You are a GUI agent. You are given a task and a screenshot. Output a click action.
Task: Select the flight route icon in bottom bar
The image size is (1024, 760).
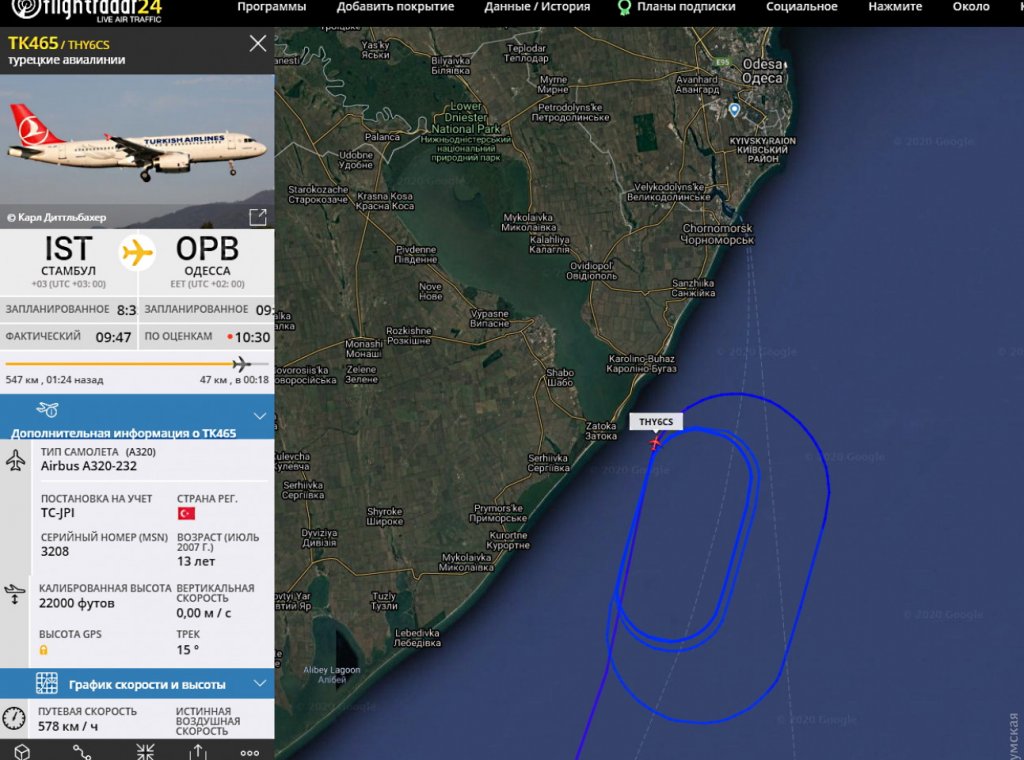coord(82,752)
